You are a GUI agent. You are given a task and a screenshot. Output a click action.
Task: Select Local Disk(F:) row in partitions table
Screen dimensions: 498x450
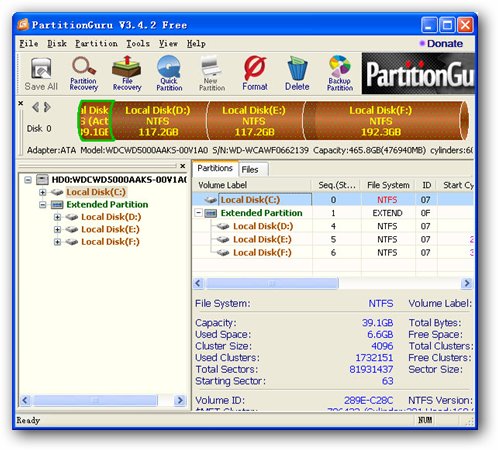332,253
